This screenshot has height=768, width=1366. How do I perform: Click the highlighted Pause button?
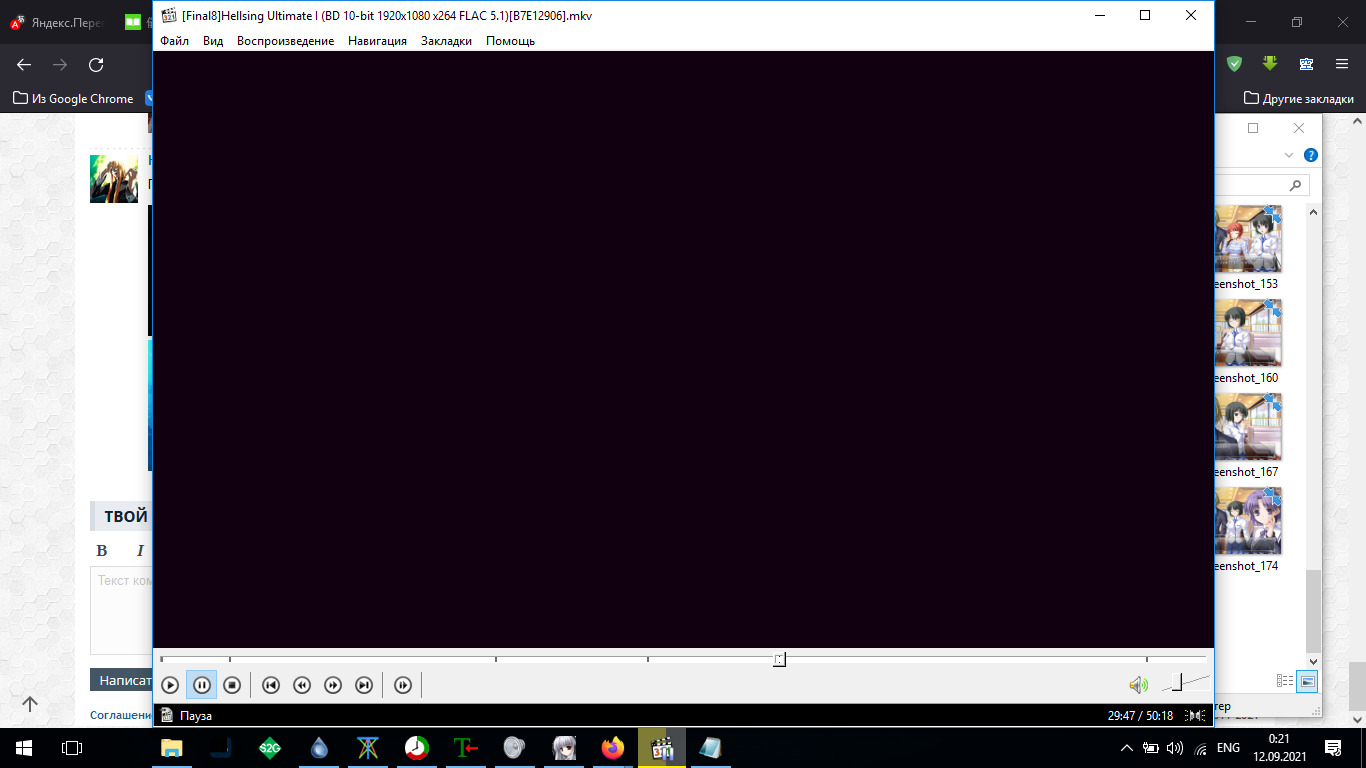201,685
